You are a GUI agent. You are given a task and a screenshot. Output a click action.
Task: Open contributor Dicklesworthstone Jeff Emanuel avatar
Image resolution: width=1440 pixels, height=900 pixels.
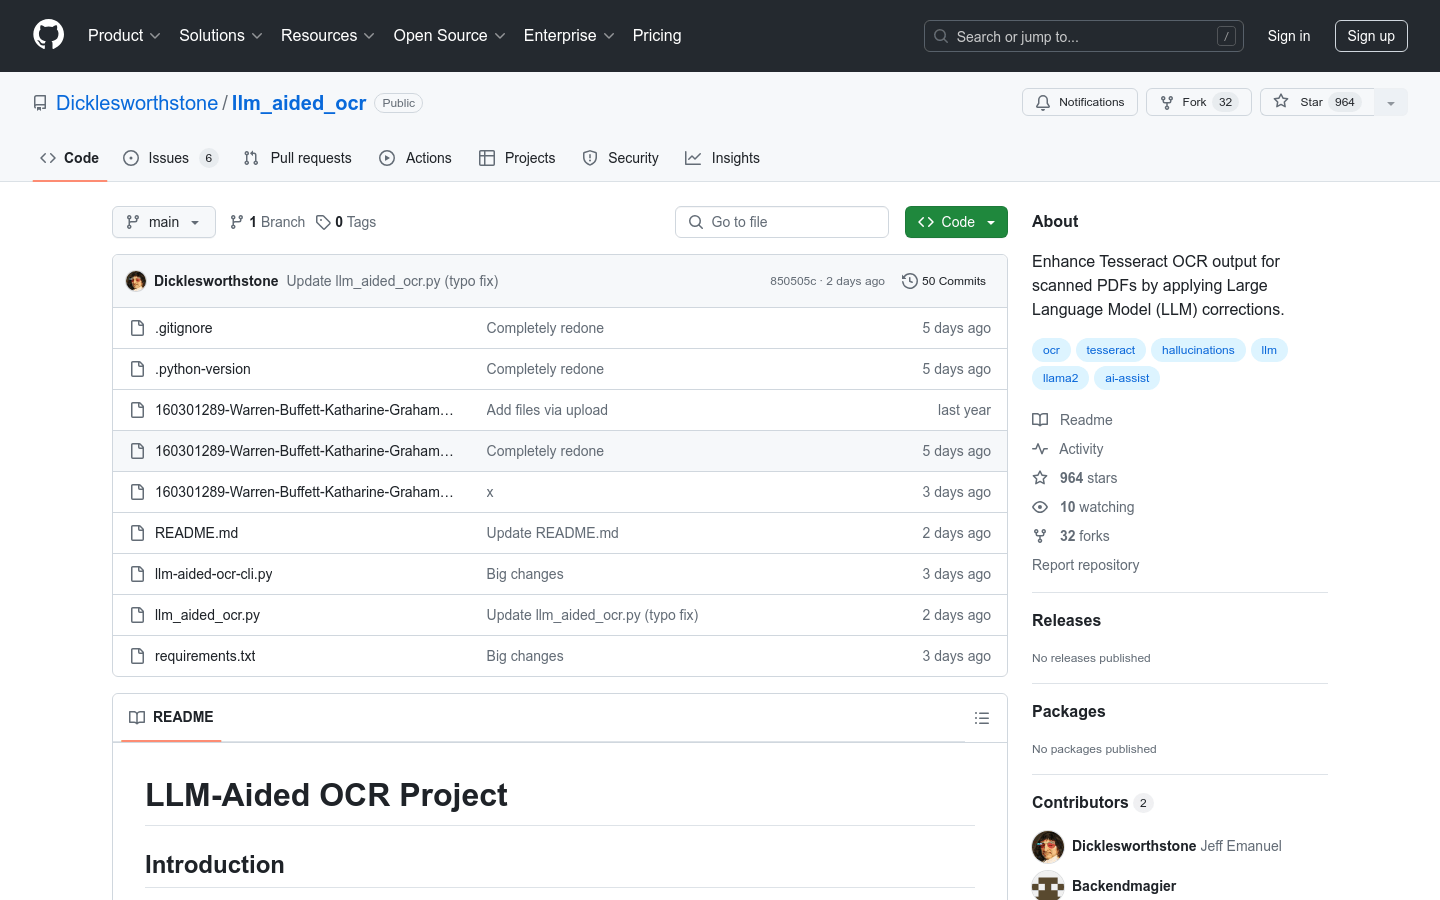1048,846
